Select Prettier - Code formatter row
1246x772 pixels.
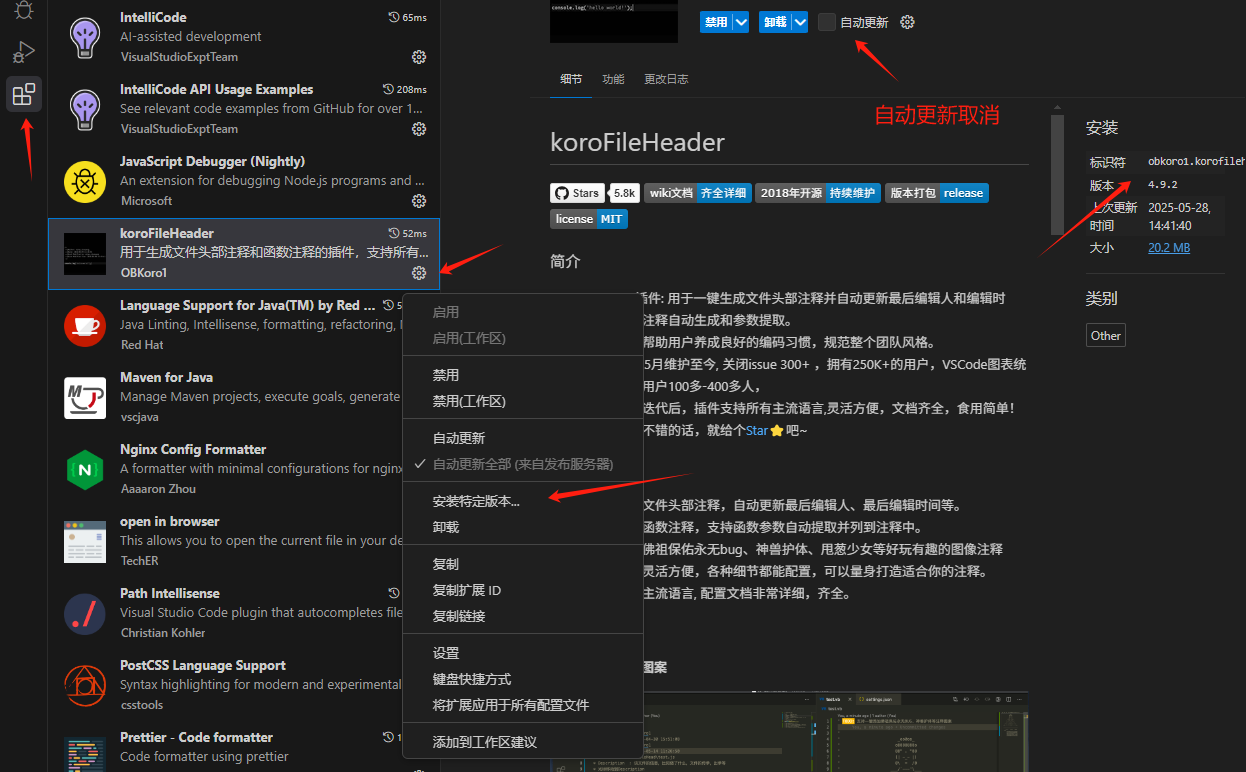(244, 748)
